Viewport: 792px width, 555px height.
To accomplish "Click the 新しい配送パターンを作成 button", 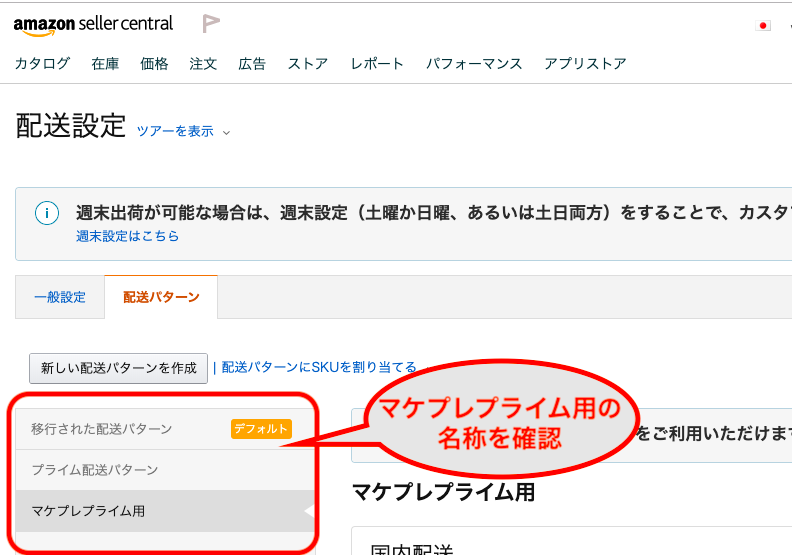I will [x=118, y=368].
